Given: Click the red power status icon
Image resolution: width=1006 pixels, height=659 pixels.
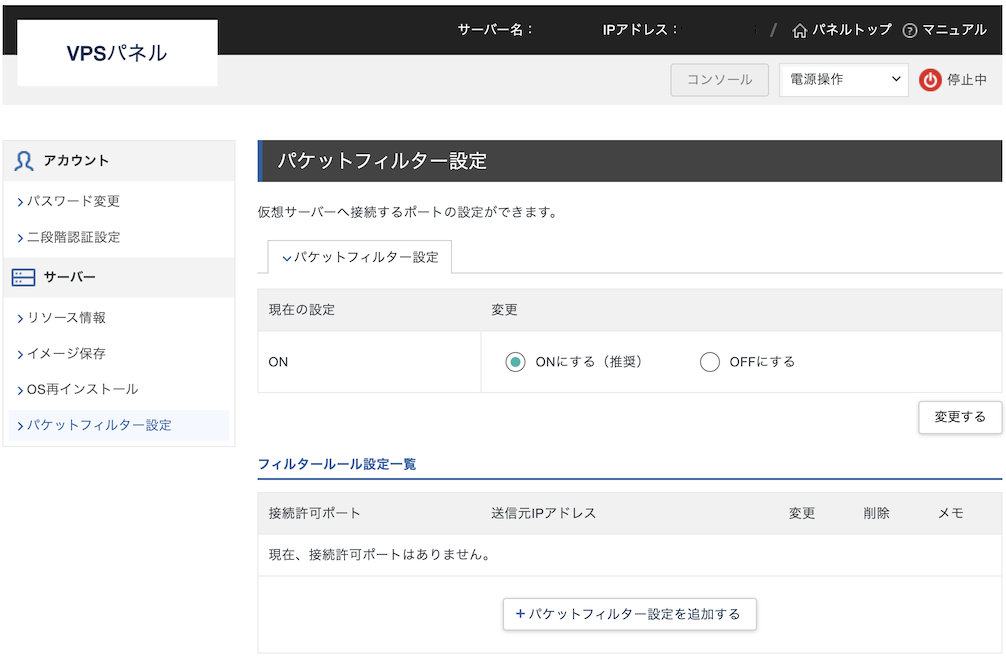Looking at the screenshot, I should (x=930, y=80).
